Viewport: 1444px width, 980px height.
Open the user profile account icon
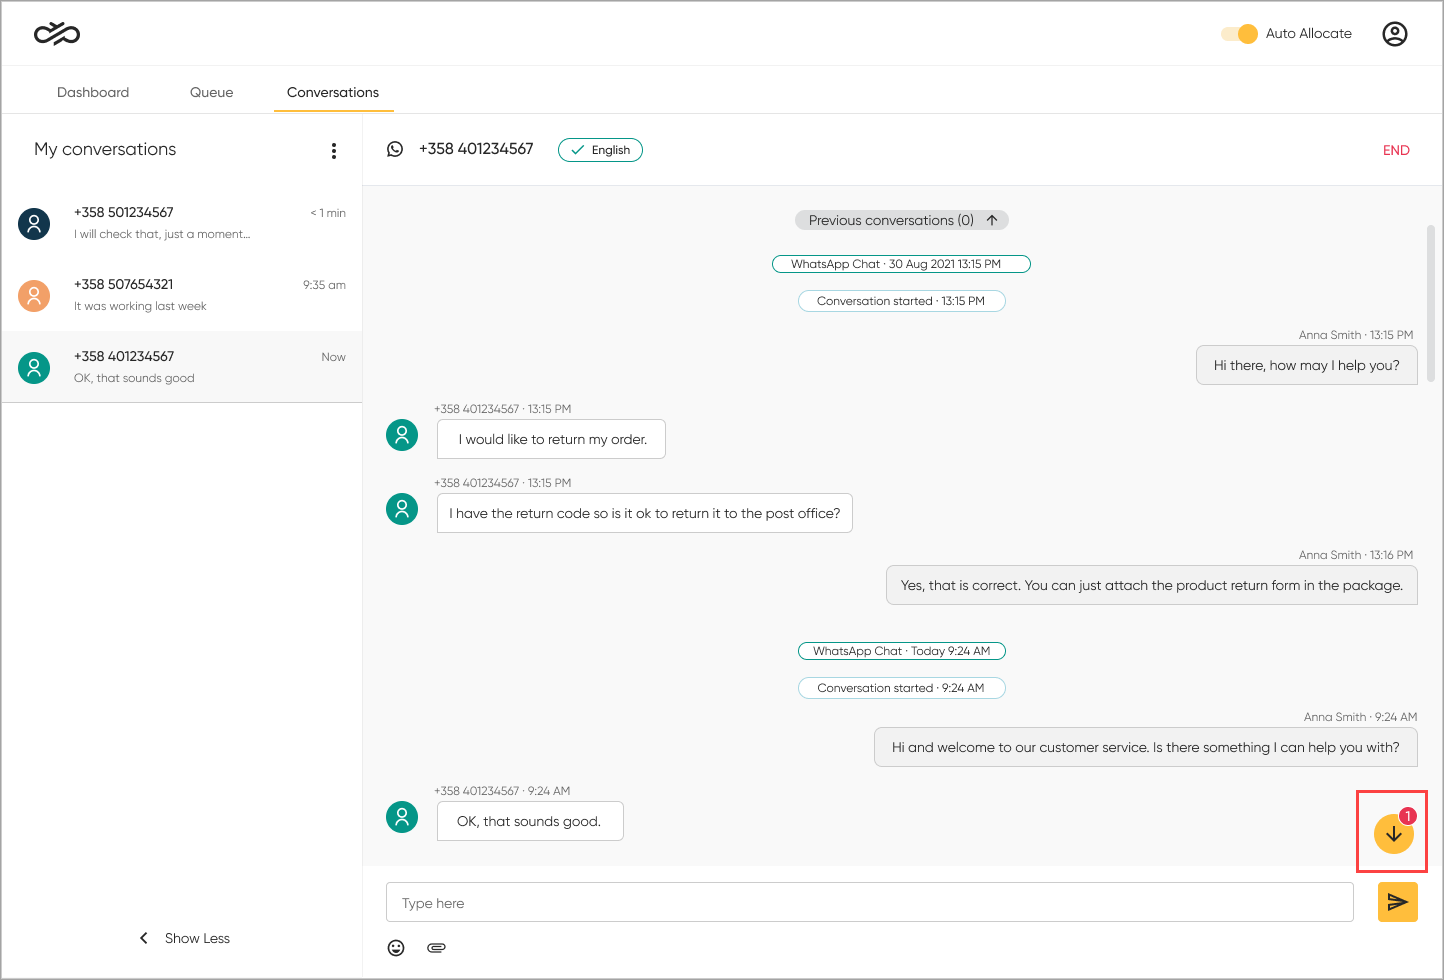(x=1394, y=34)
